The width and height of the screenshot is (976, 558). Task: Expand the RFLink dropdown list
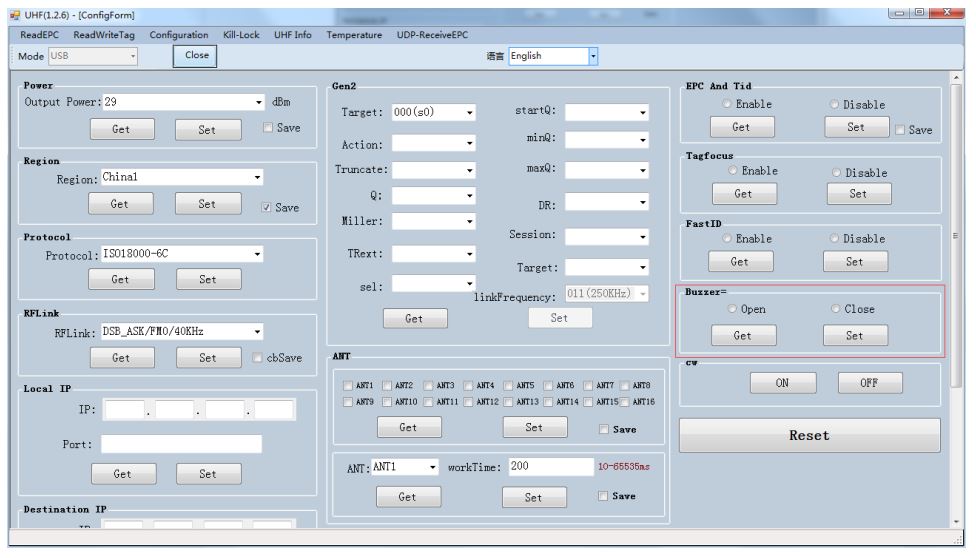259,331
